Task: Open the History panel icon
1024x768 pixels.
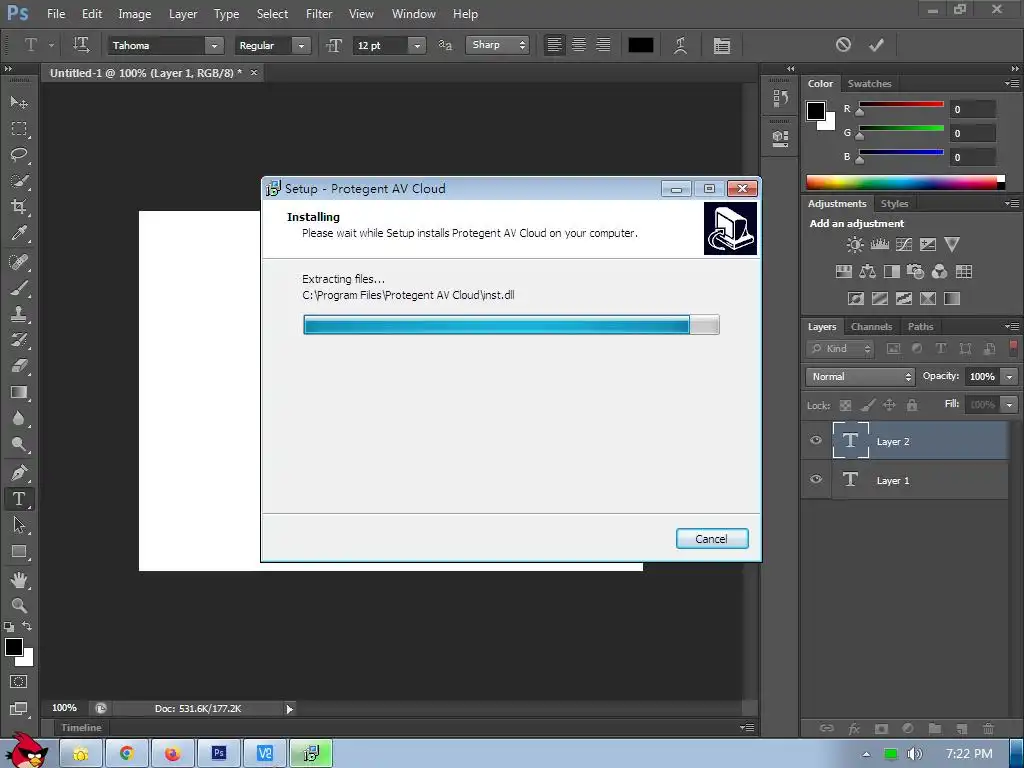Action: [780, 99]
